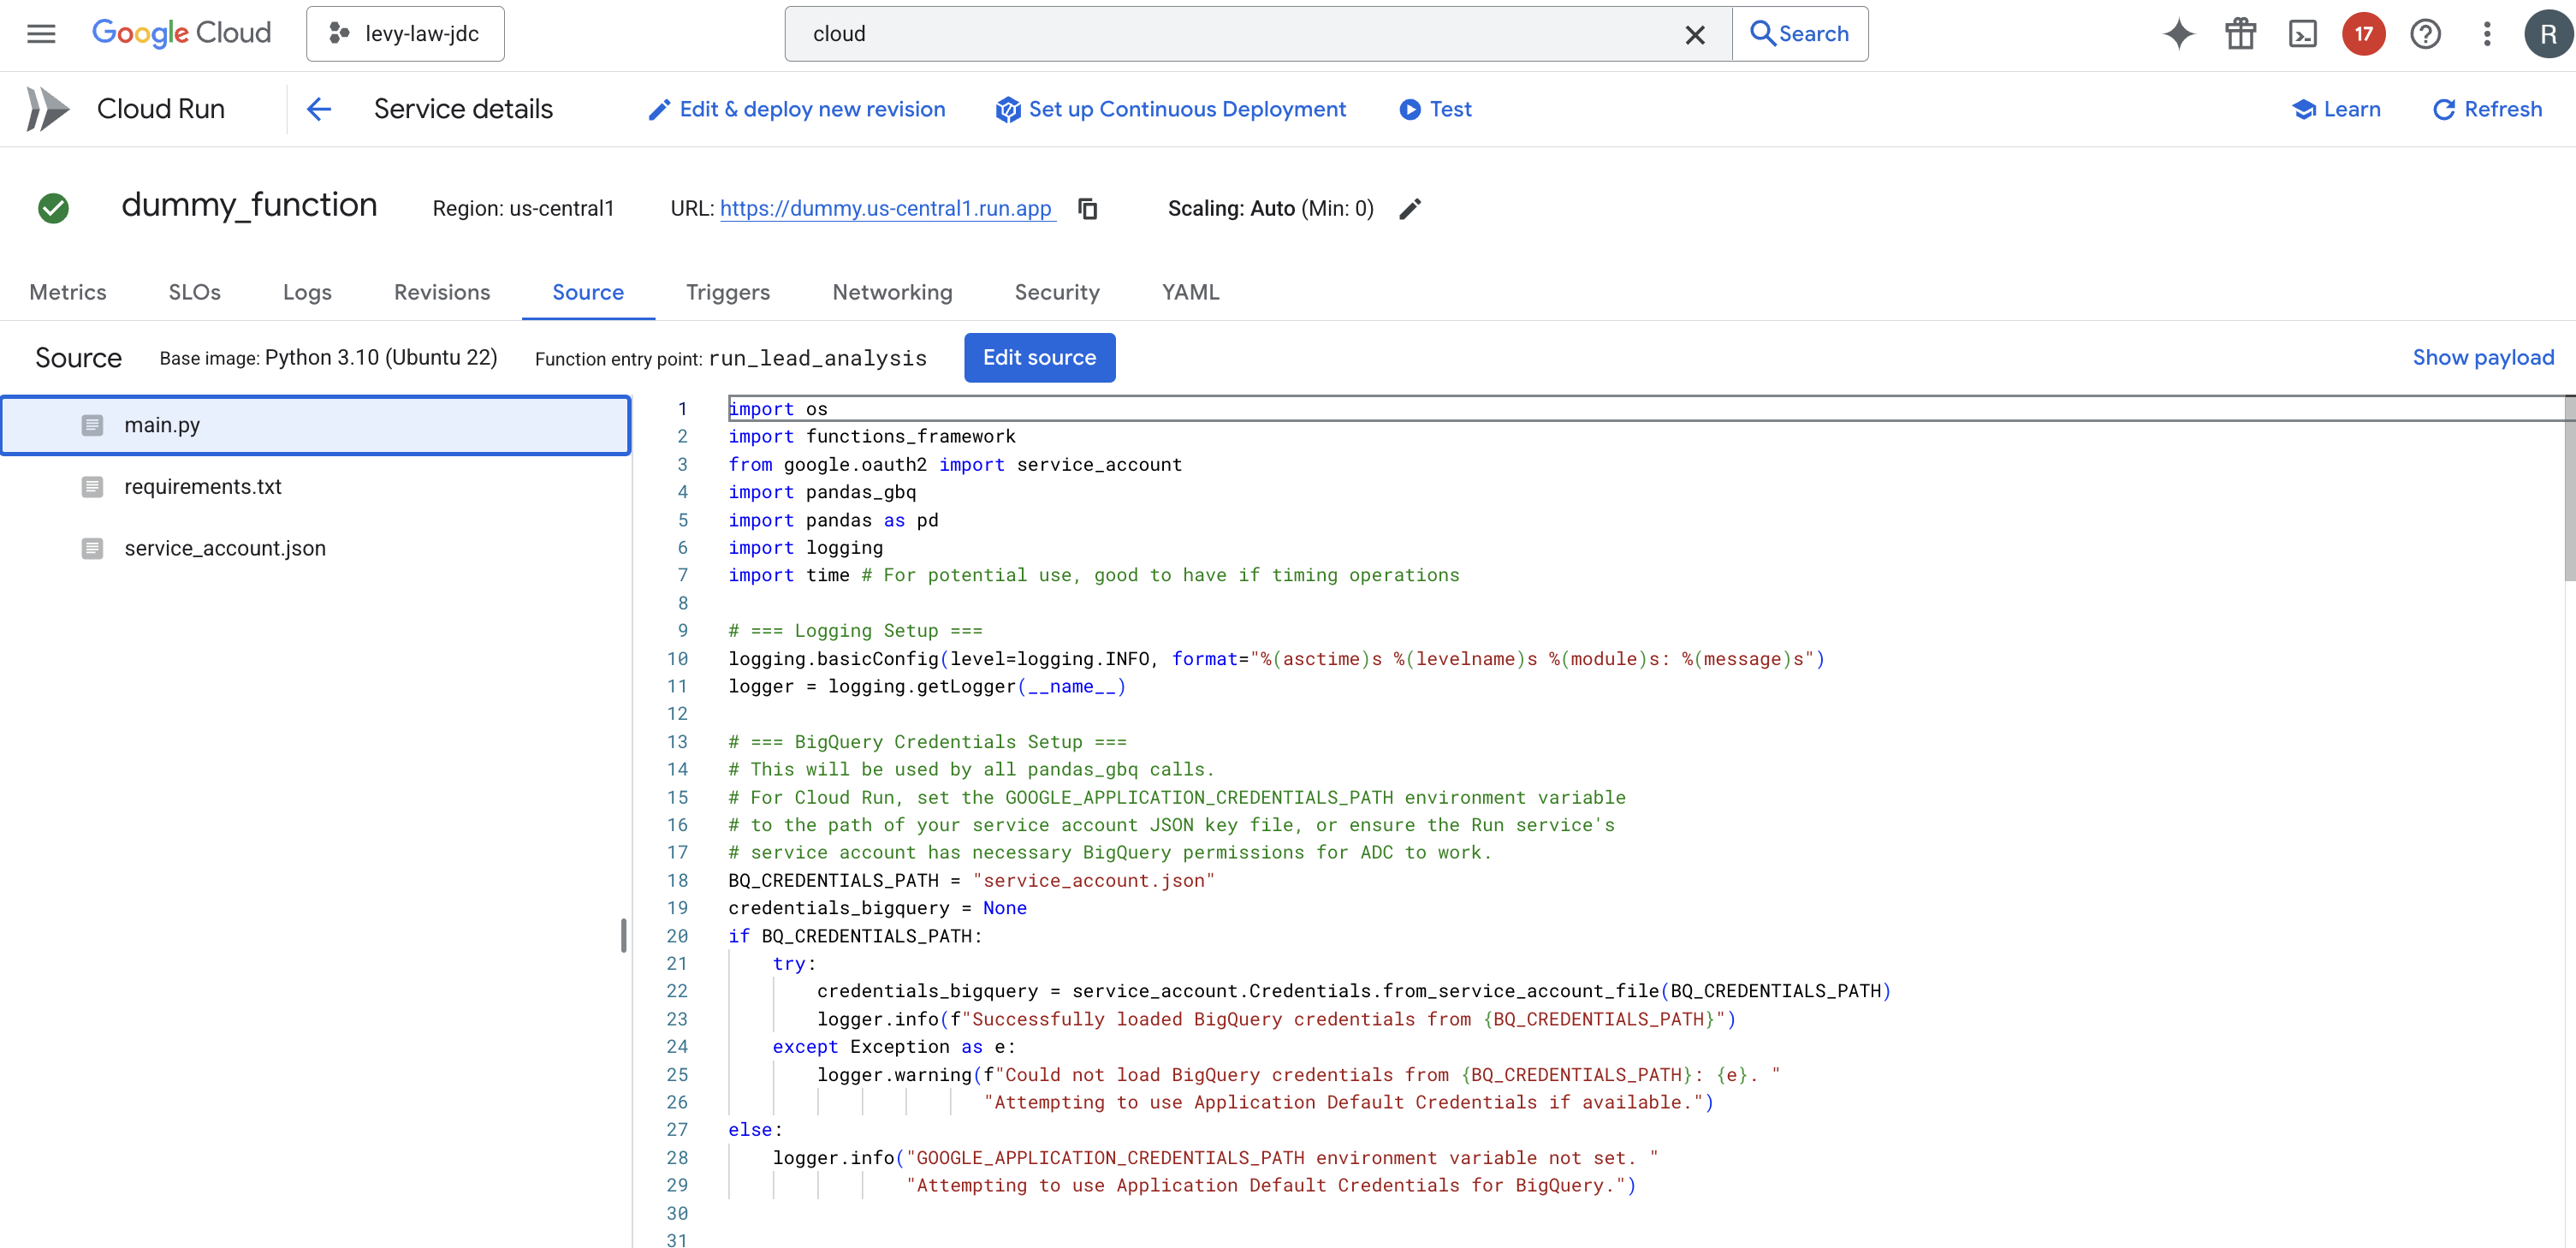2576x1248 pixels.
Task: Open the Learn panel
Action: pyautogui.click(x=2335, y=109)
